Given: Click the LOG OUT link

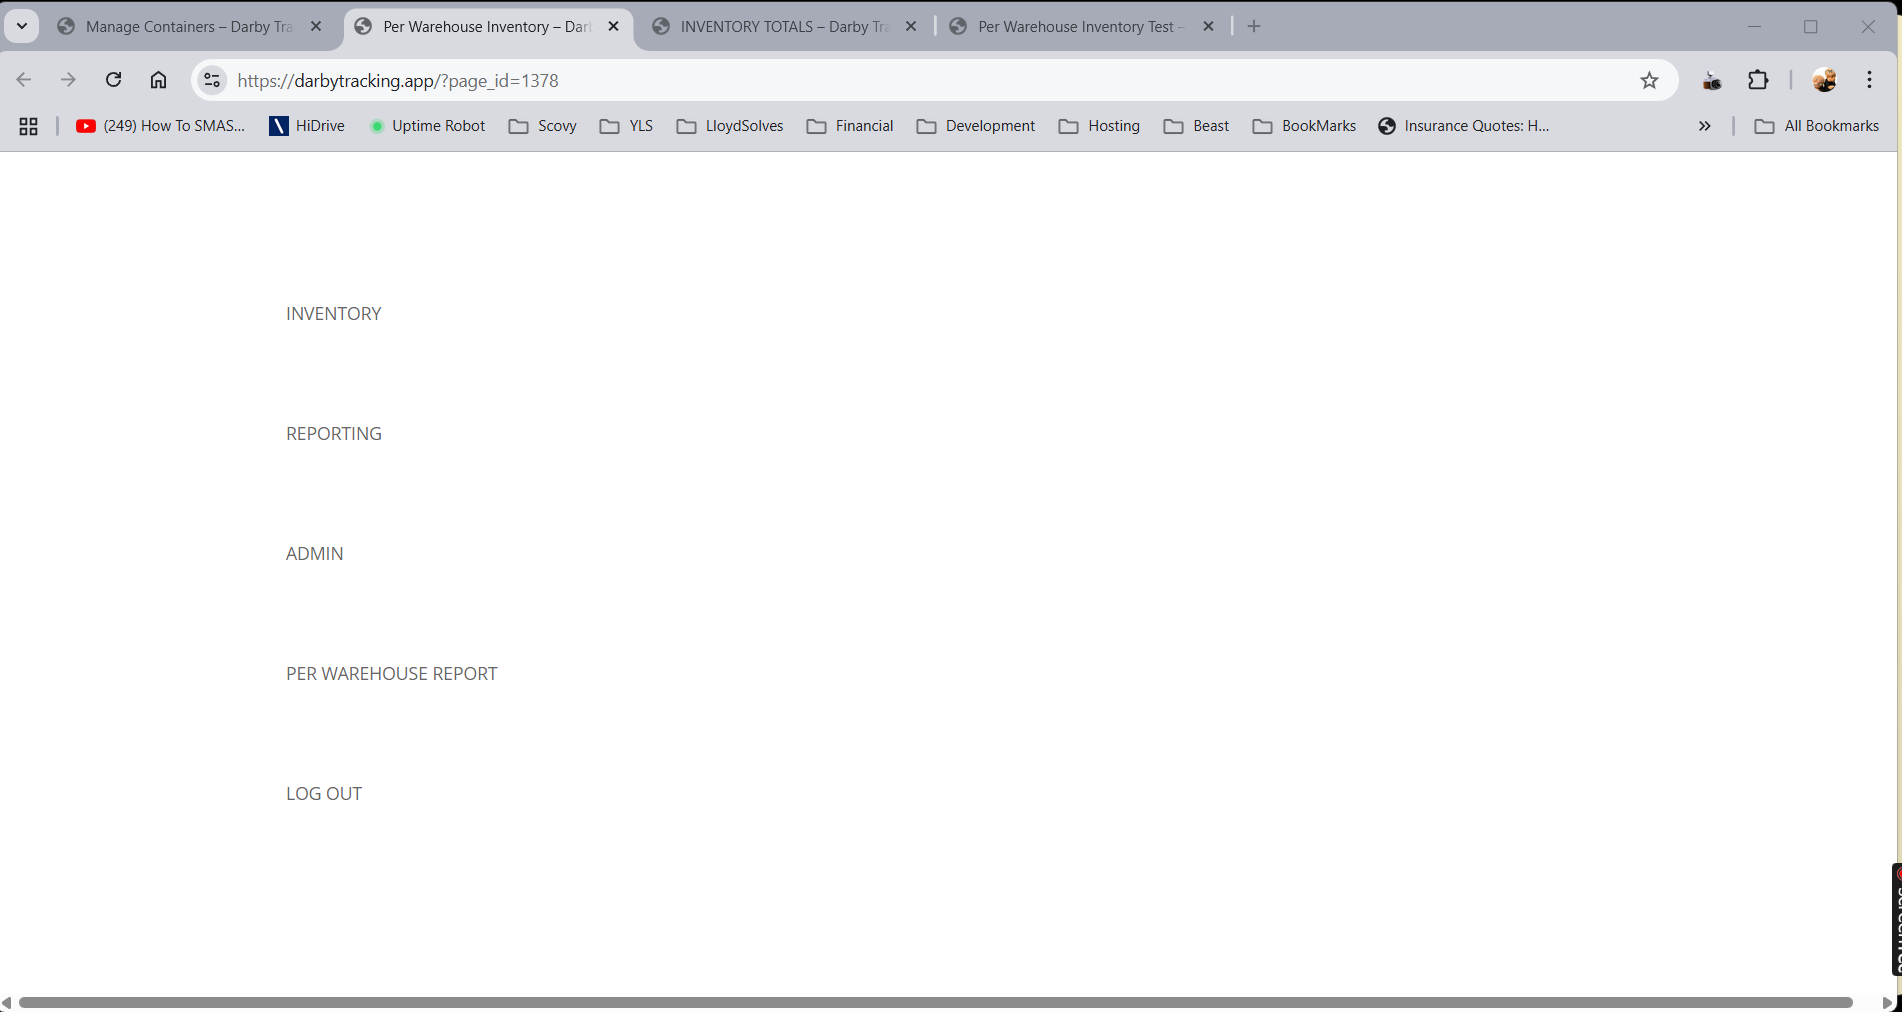Looking at the screenshot, I should click(324, 794).
